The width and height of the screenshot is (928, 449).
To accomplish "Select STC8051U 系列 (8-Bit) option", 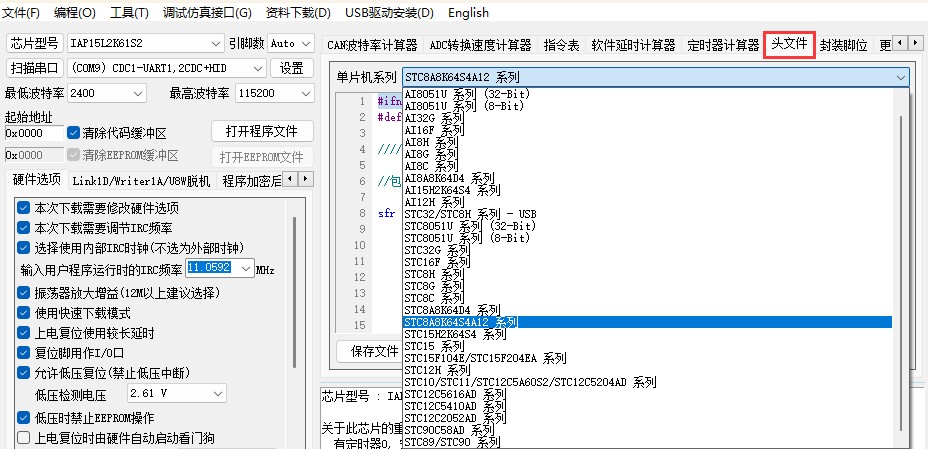I will [647, 238].
